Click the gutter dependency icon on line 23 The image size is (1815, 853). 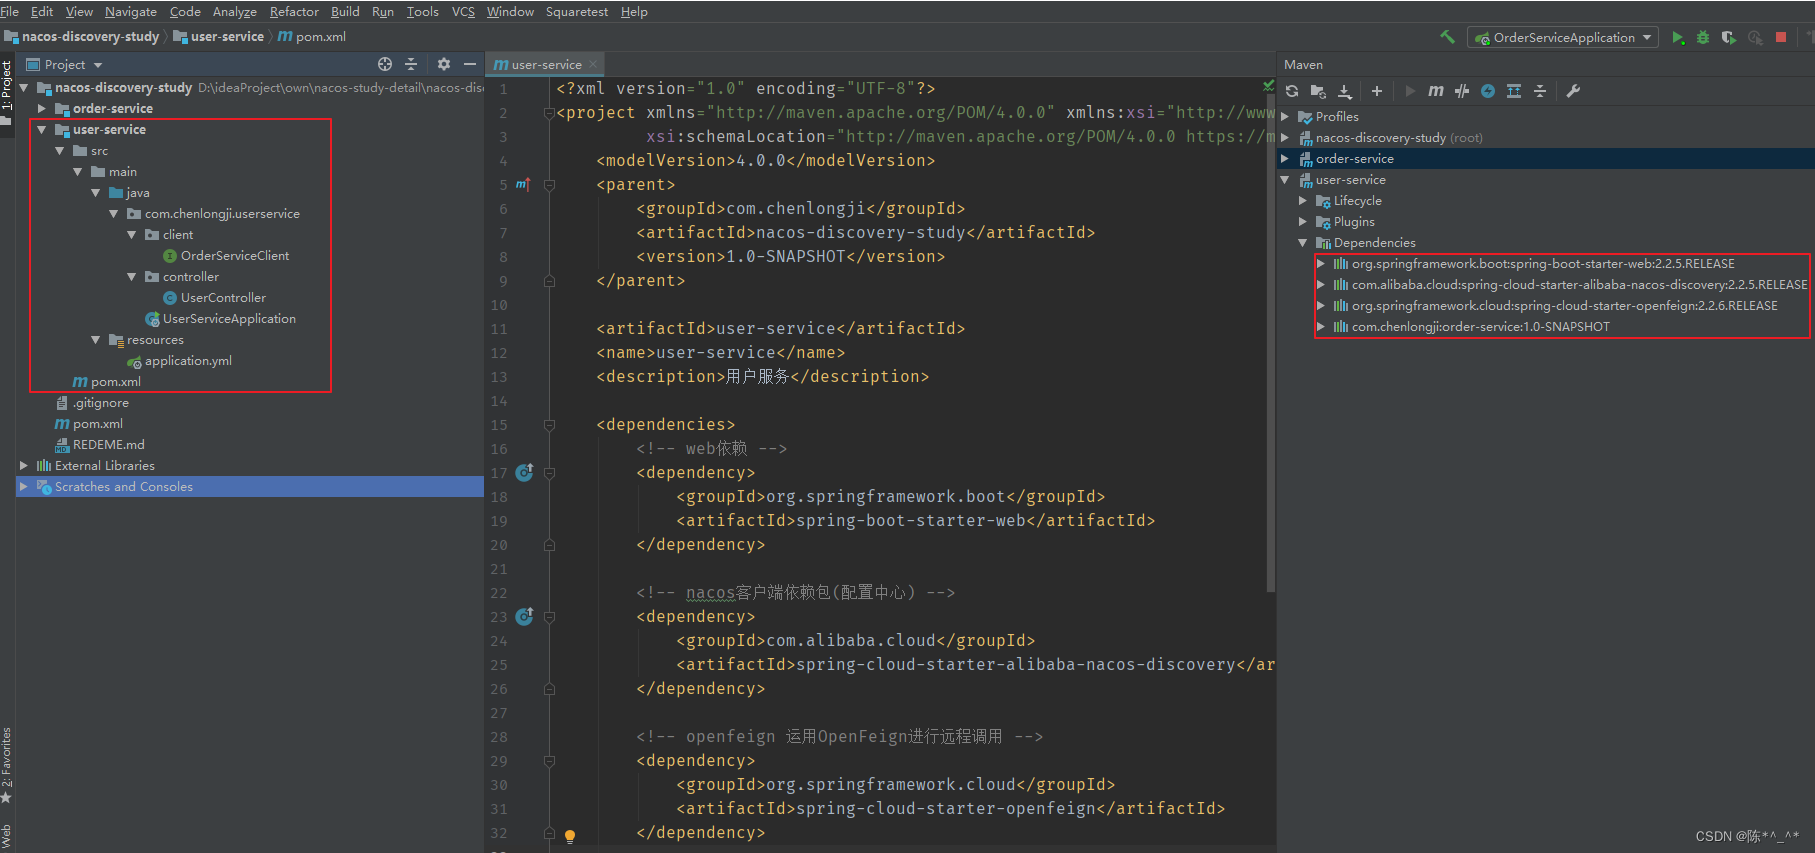(x=524, y=616)
